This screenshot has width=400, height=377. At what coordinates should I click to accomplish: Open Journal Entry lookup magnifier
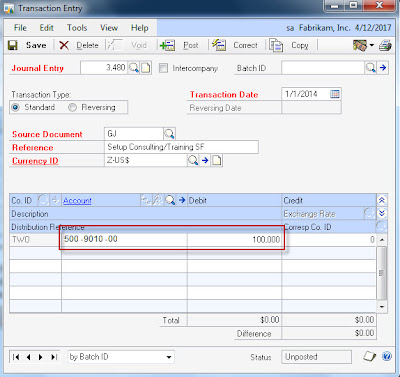coord(134,68)
